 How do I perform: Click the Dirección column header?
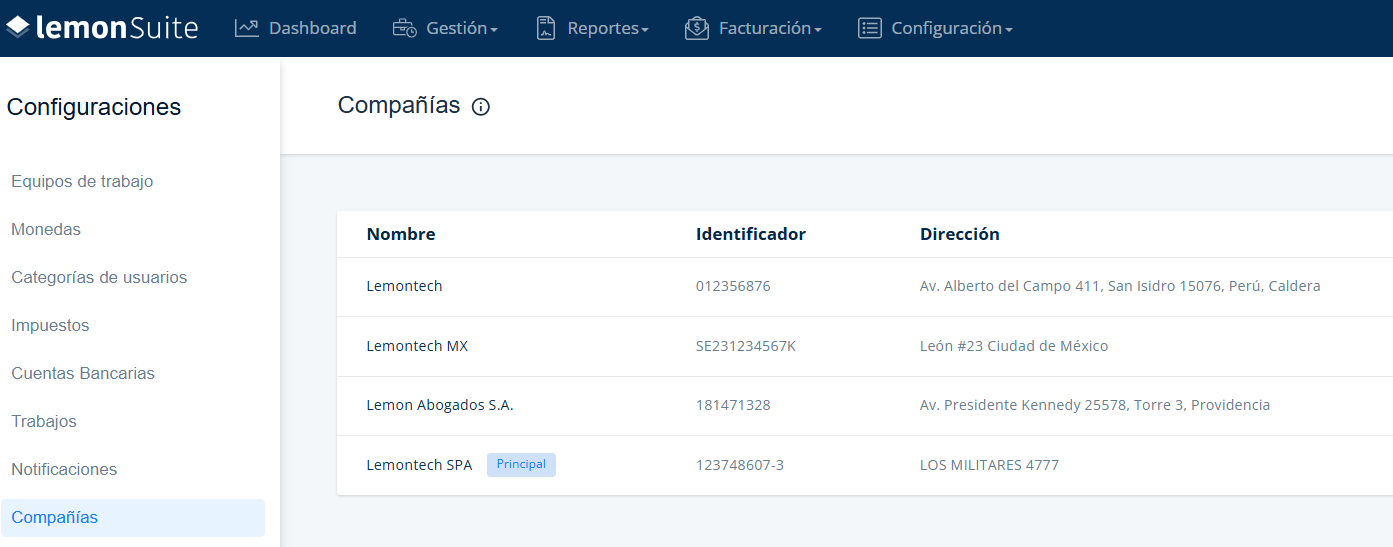960,235
